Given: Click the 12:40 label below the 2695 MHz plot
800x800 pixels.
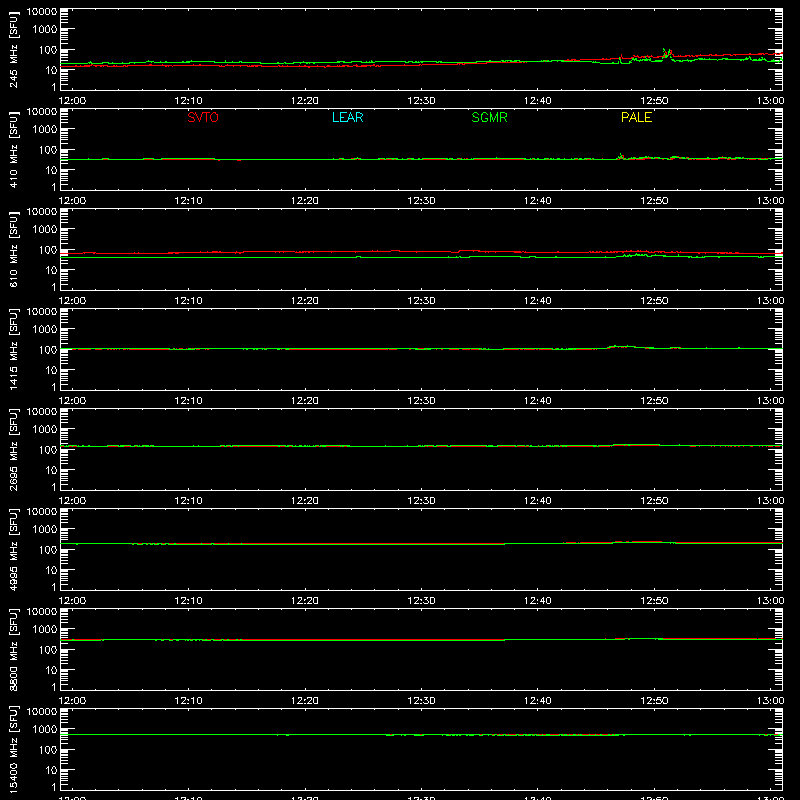Looking at the screenshot, I should click(x=538, y=501).
